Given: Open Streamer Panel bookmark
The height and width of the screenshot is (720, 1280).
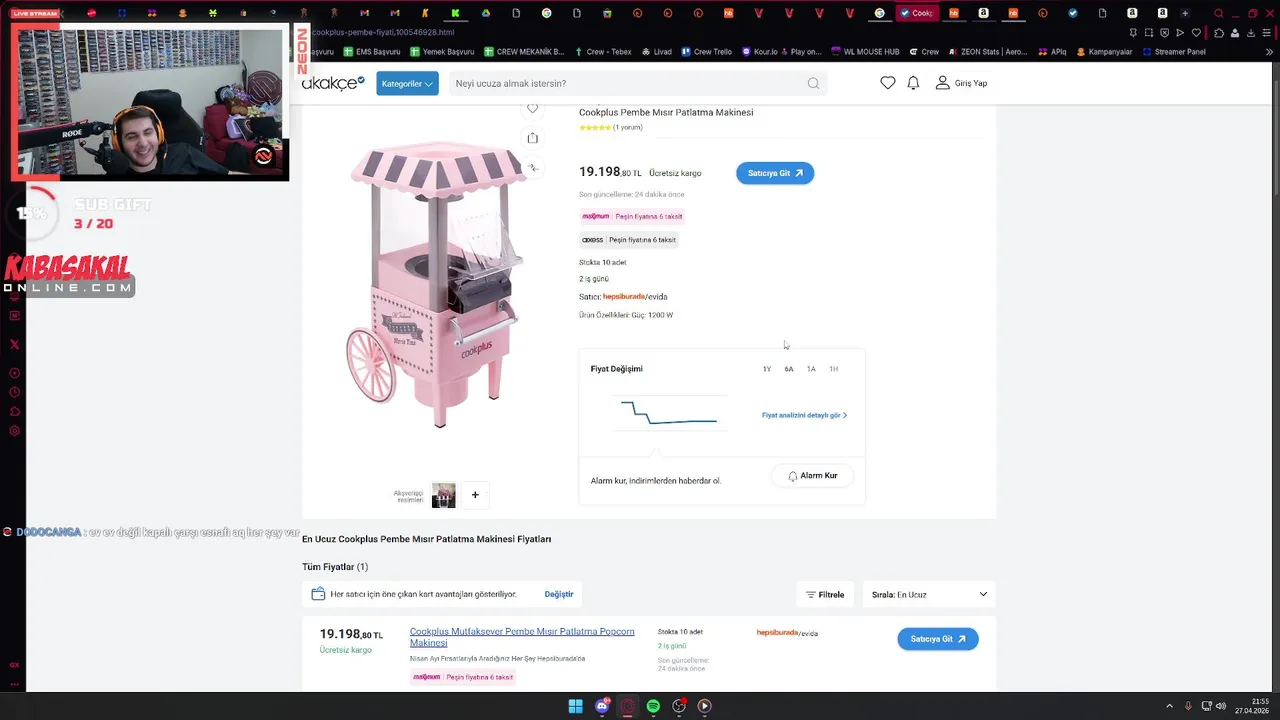Looking at the screenshot, I should [1173, 51].
